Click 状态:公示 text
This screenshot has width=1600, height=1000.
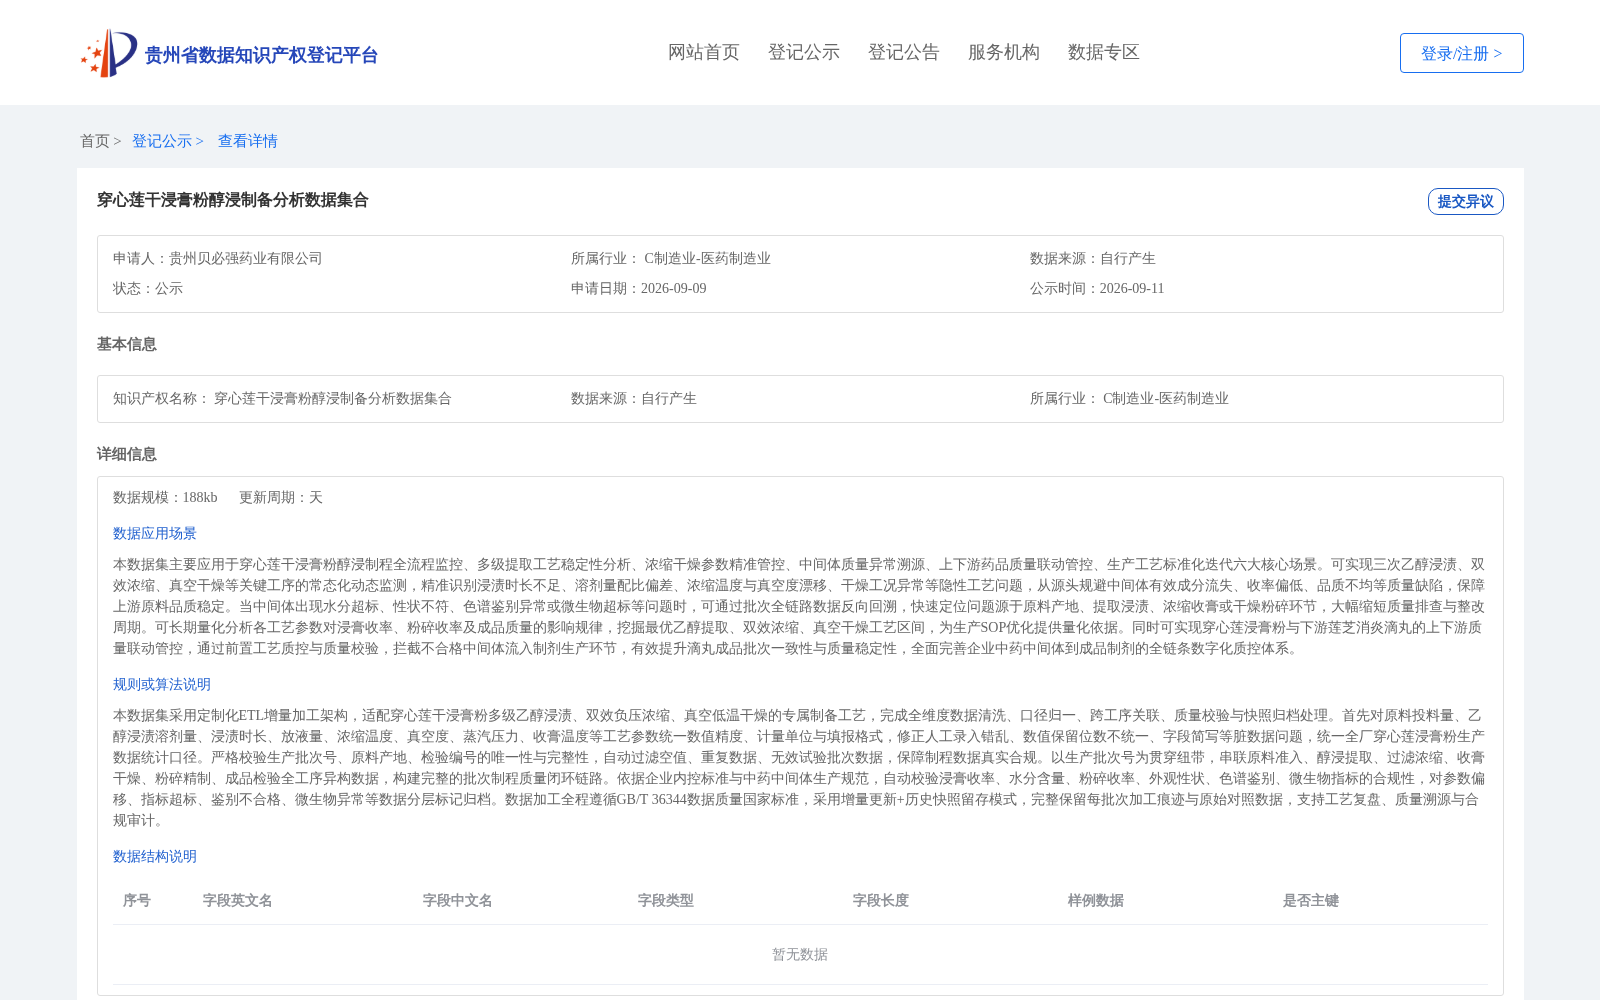[148, 288]
